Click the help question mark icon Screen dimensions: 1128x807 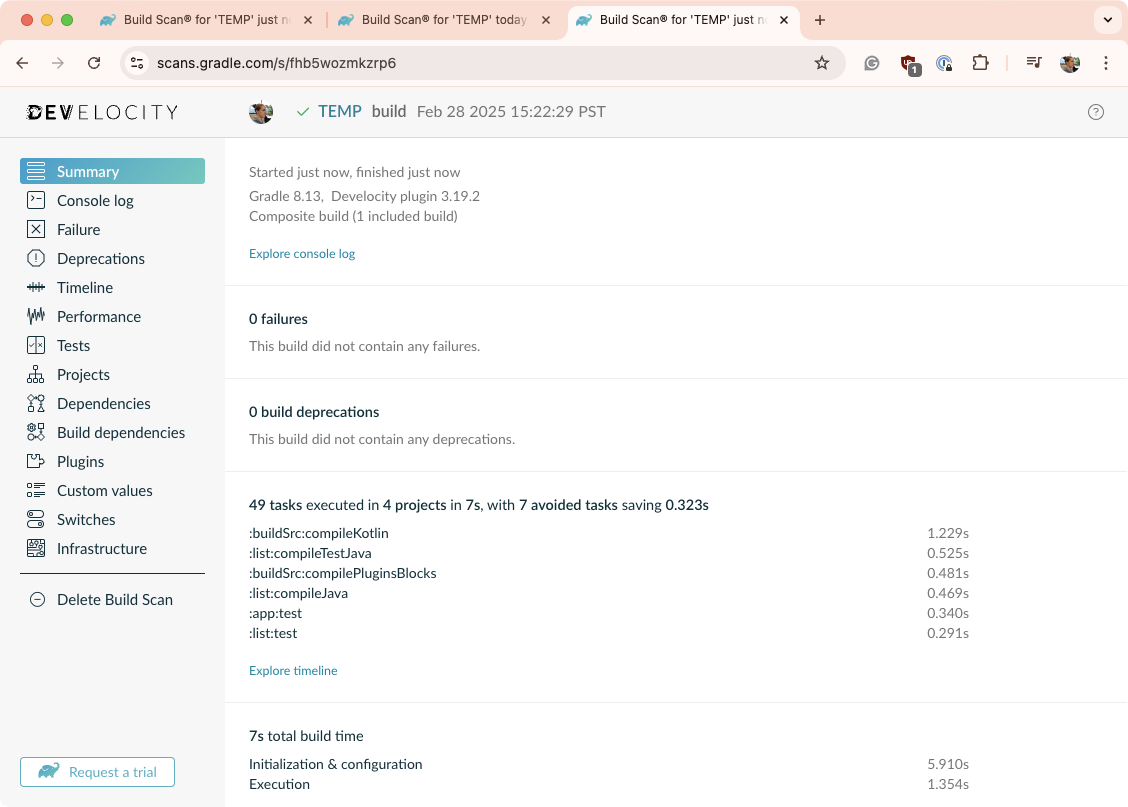click(1096, 112)
